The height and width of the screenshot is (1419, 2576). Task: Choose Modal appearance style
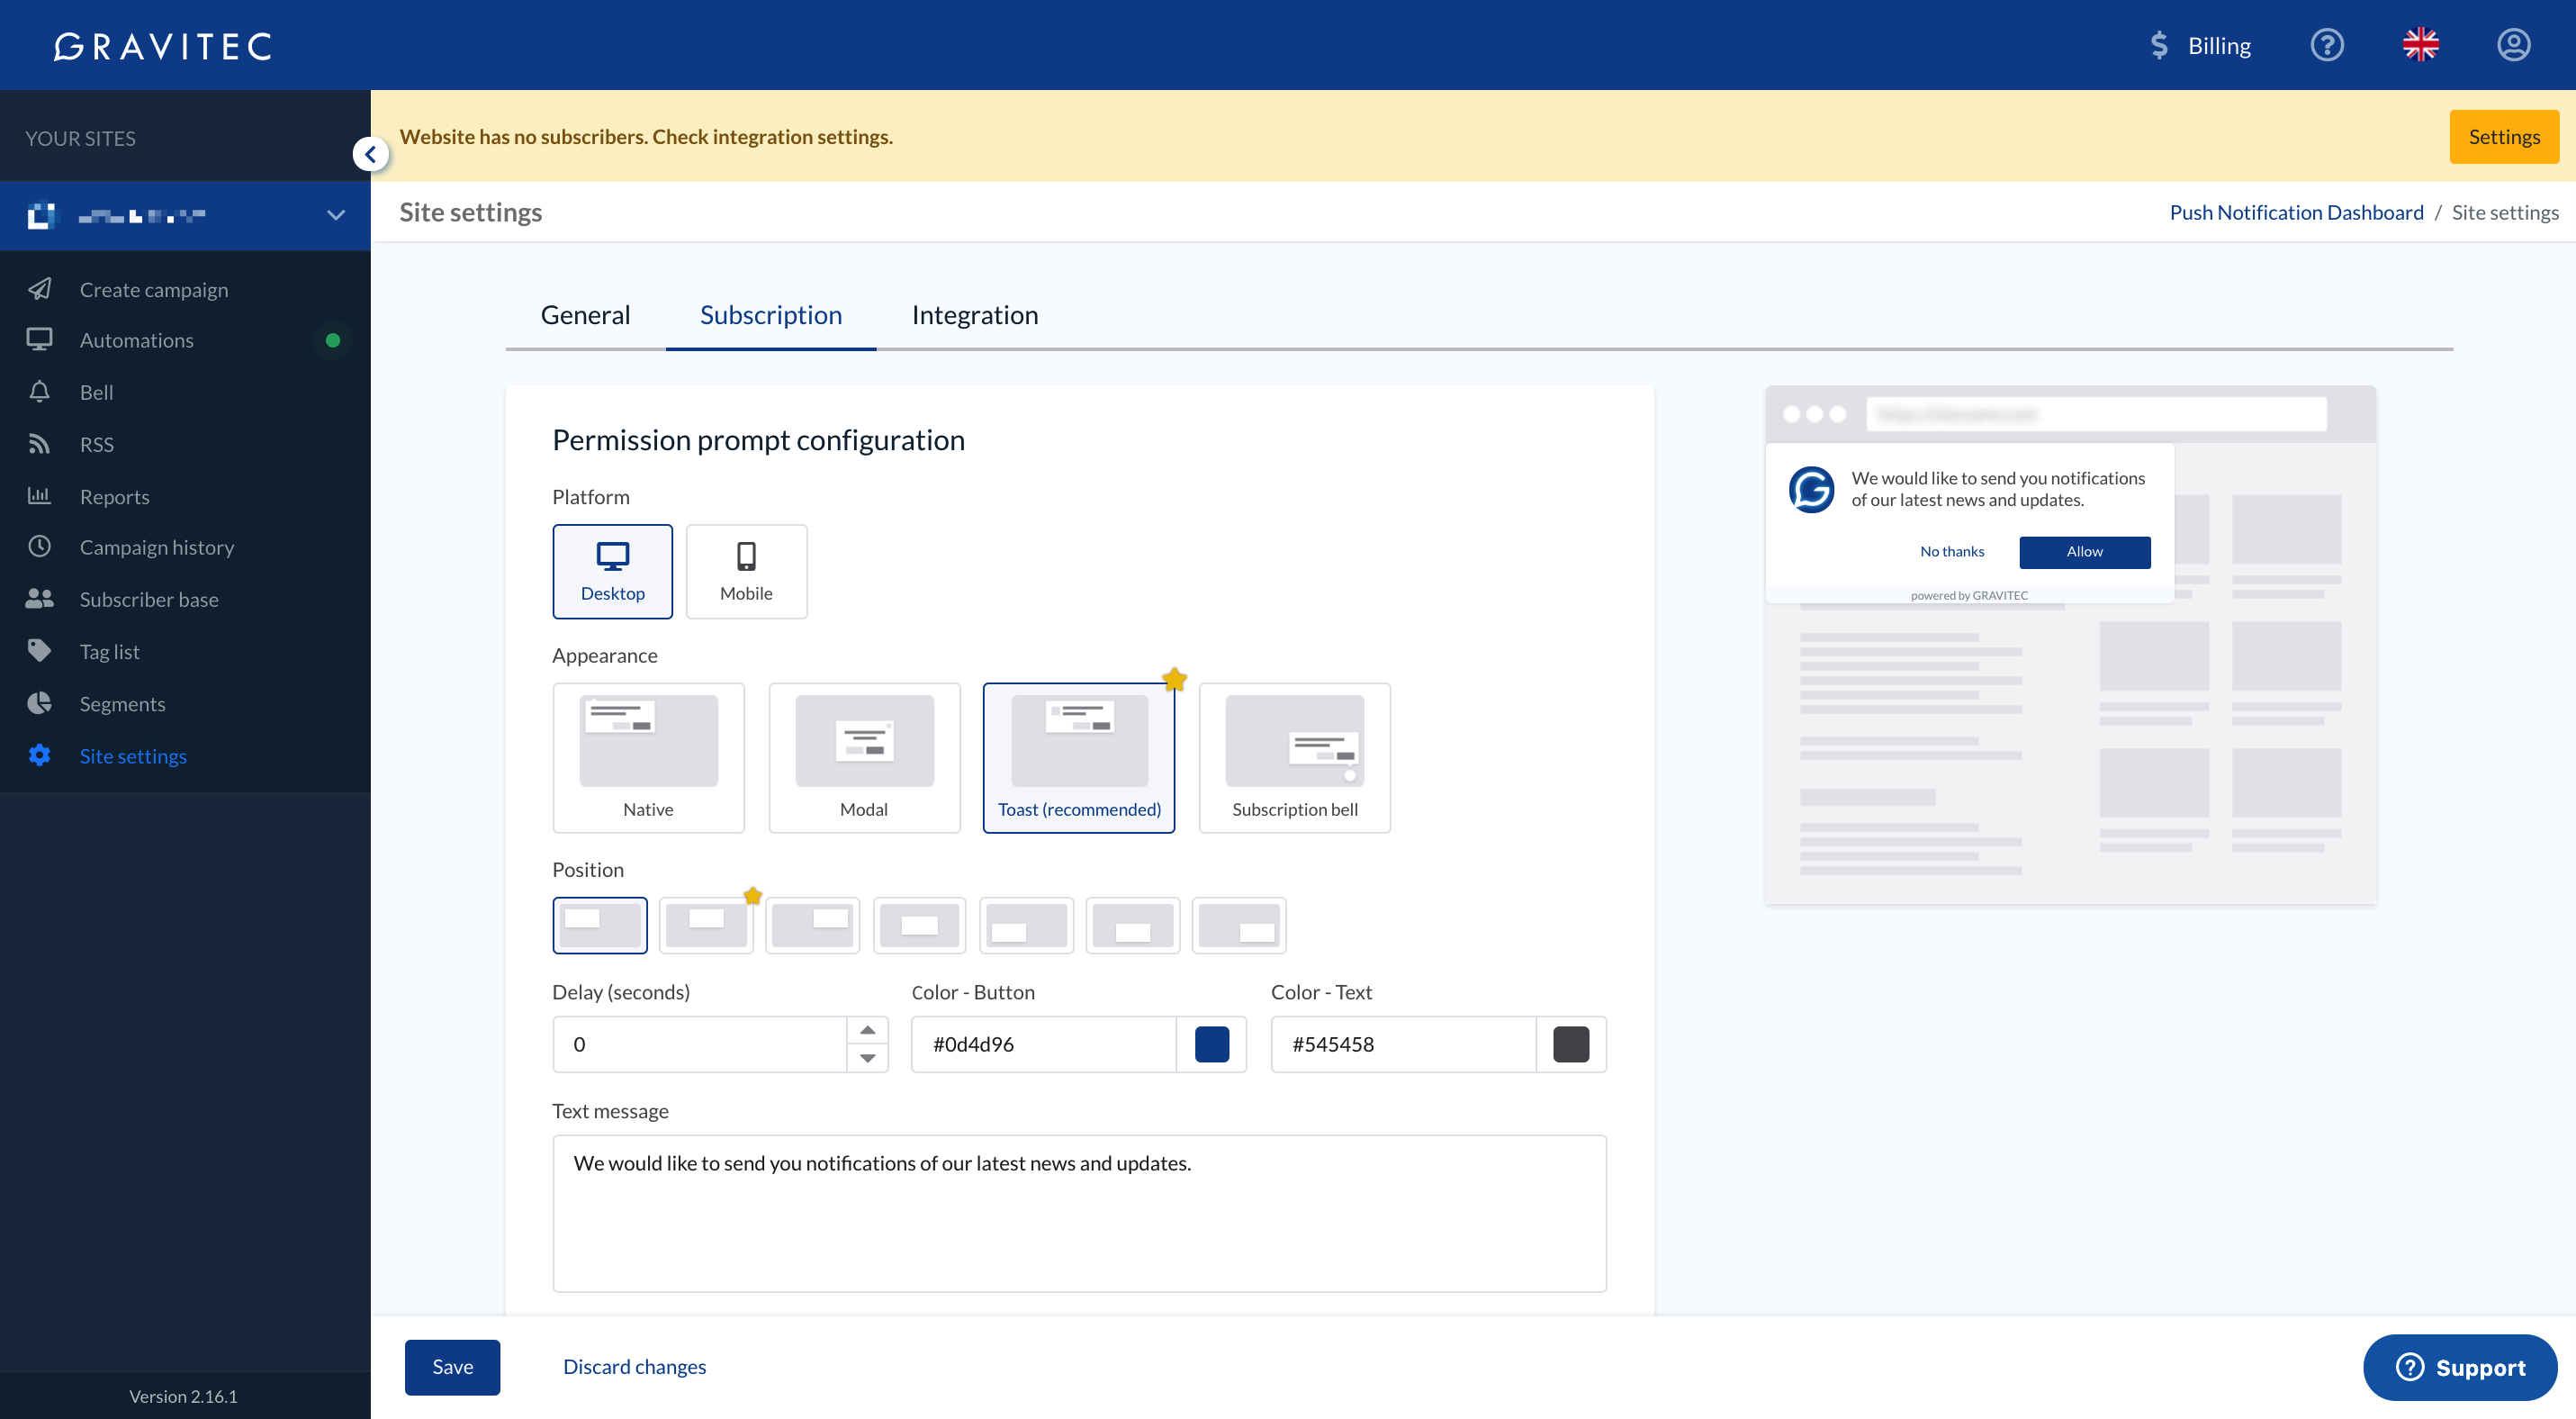coord(864,757)
